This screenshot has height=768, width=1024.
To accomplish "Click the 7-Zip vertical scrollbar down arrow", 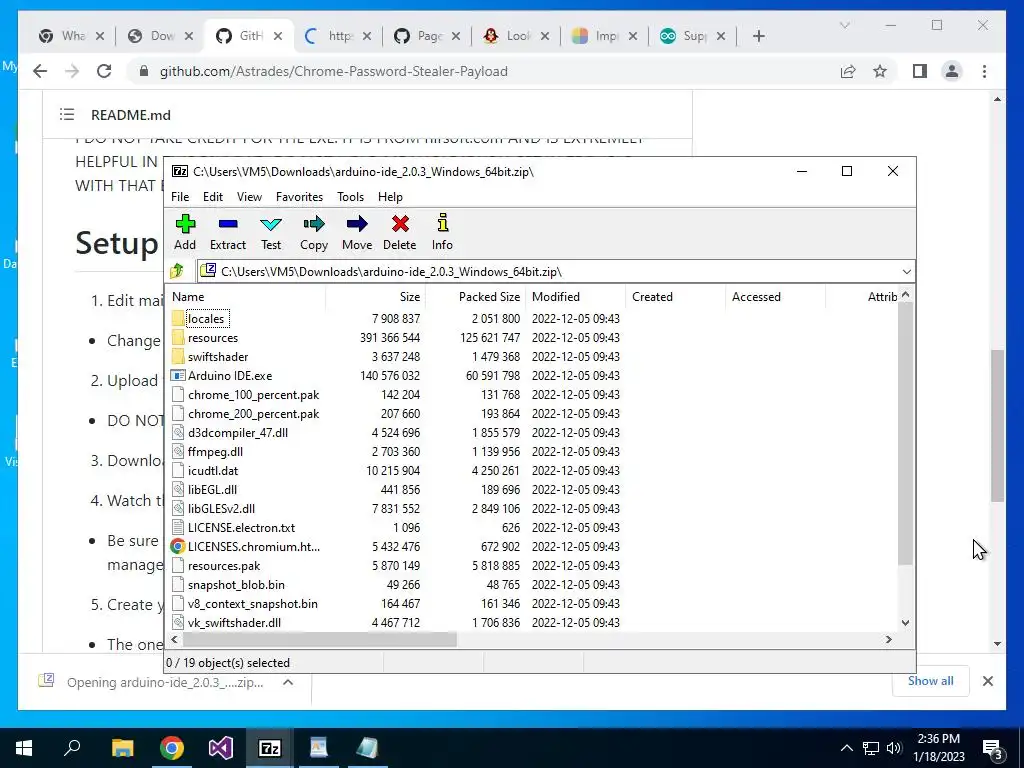I will click(905, 622).
